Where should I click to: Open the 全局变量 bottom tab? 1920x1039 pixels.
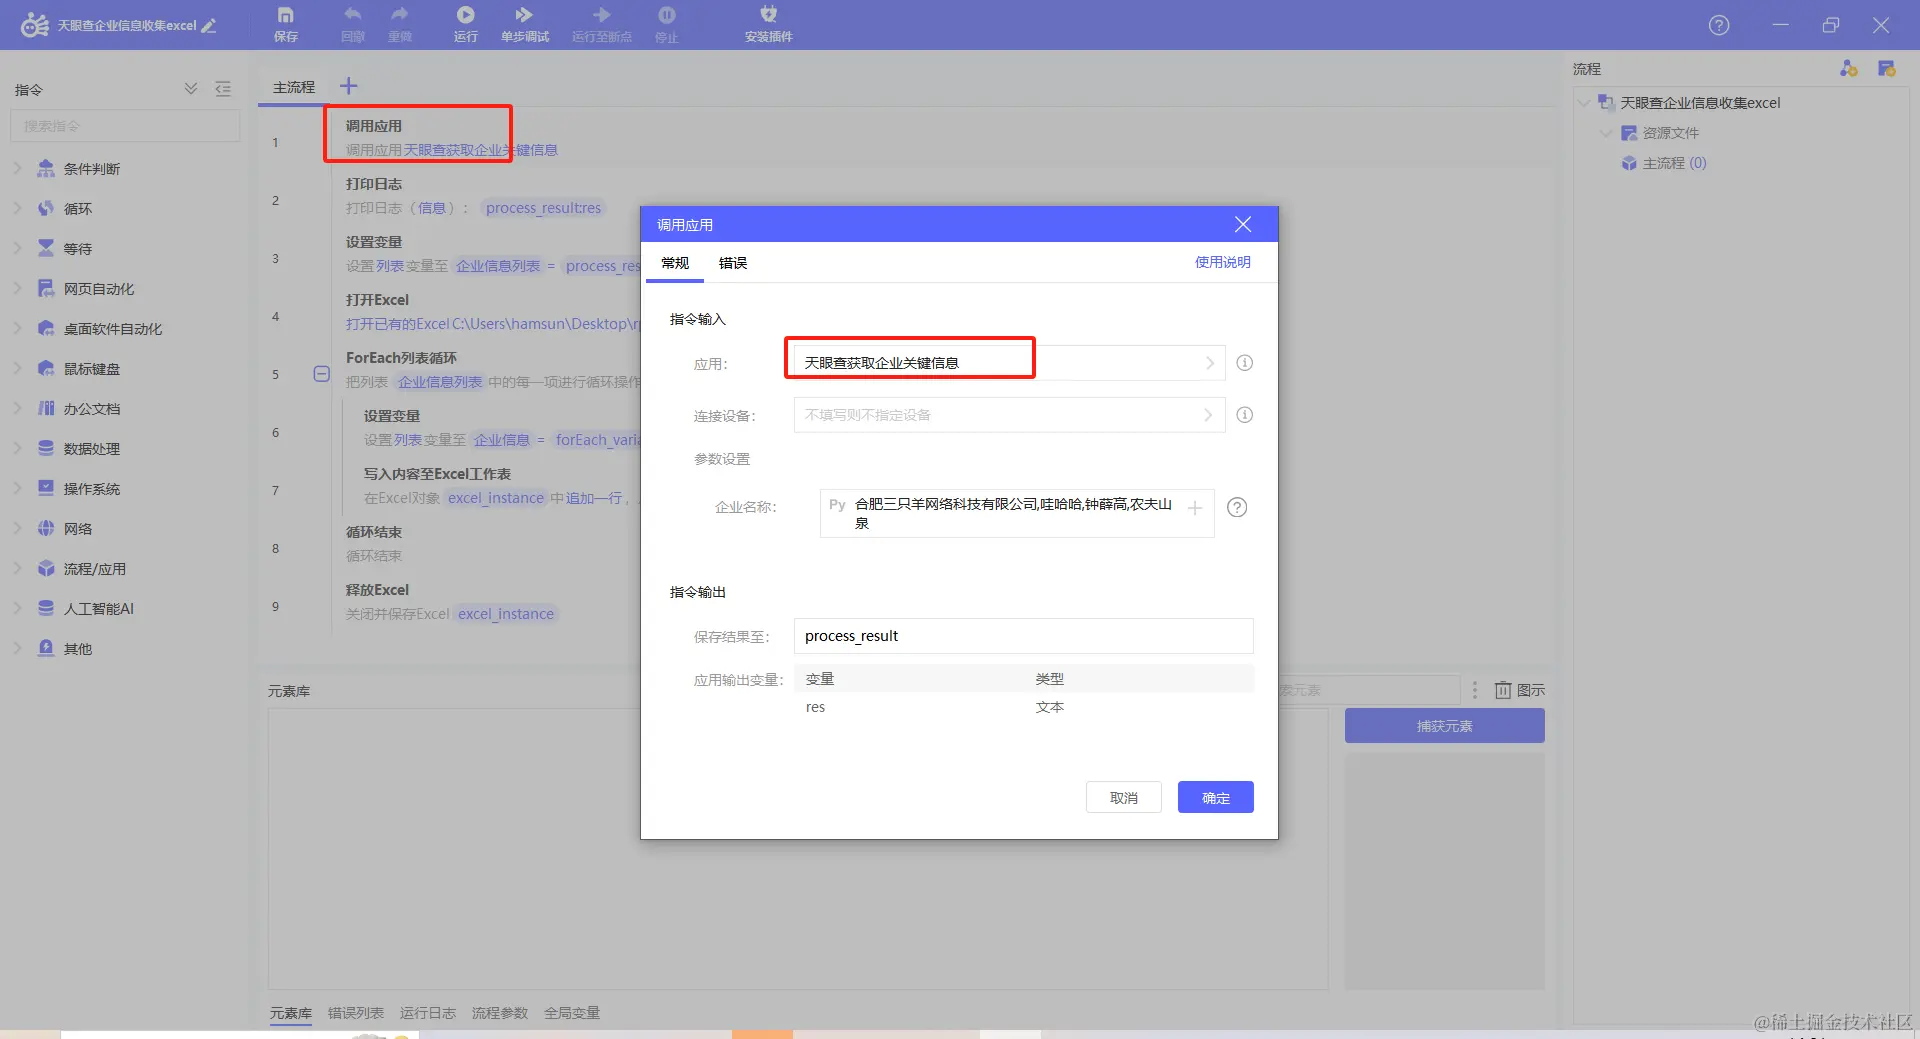click(x=572, y=1013)
